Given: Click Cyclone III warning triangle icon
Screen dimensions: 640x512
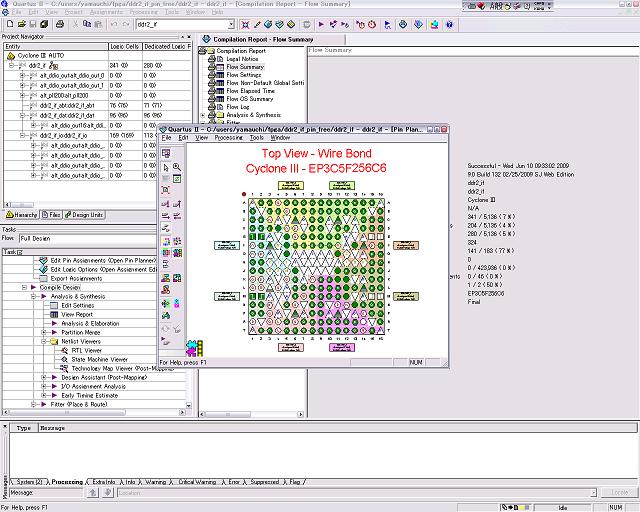Looking at the screenshot, I should coord(11,56).
